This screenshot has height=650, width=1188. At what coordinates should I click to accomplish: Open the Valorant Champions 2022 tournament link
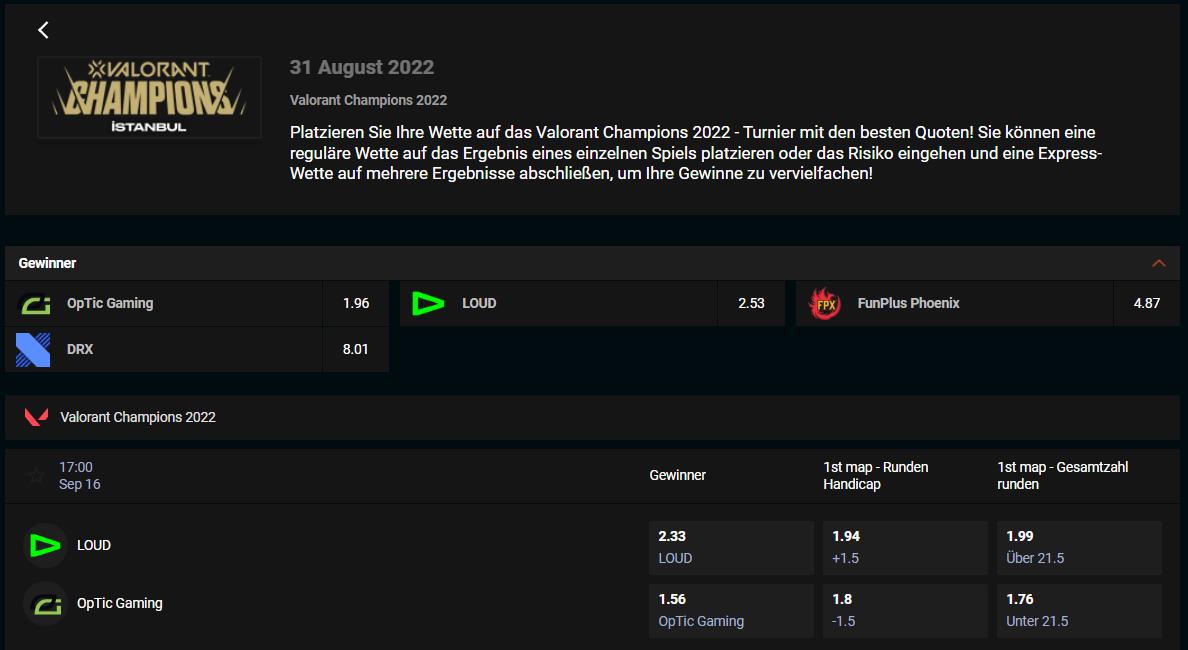tap(138, 417)
